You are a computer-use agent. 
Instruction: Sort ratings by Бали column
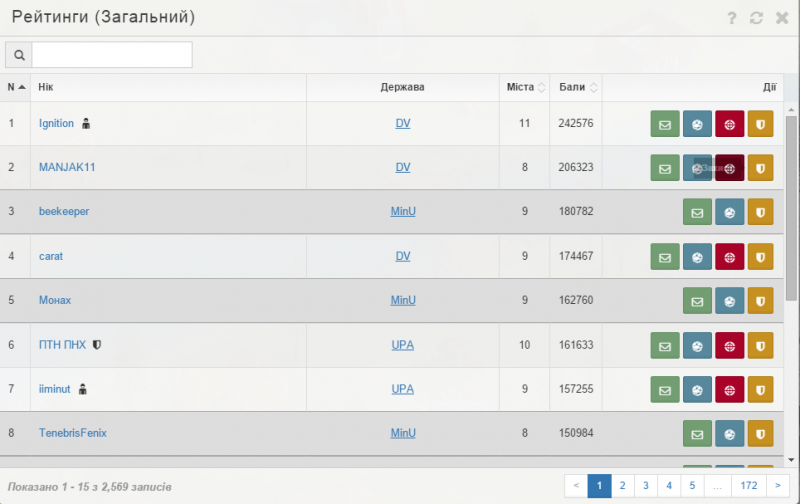(578, 87)
